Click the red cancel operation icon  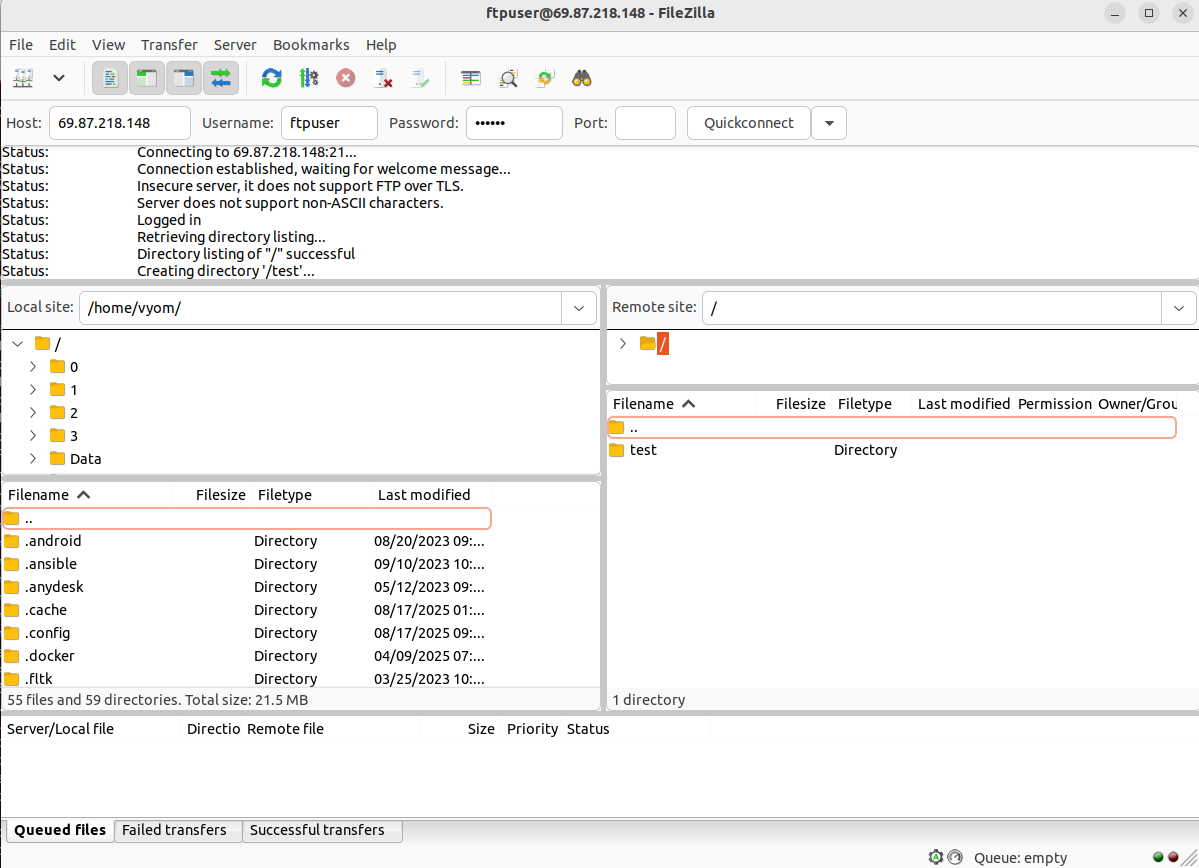(345, 78)
